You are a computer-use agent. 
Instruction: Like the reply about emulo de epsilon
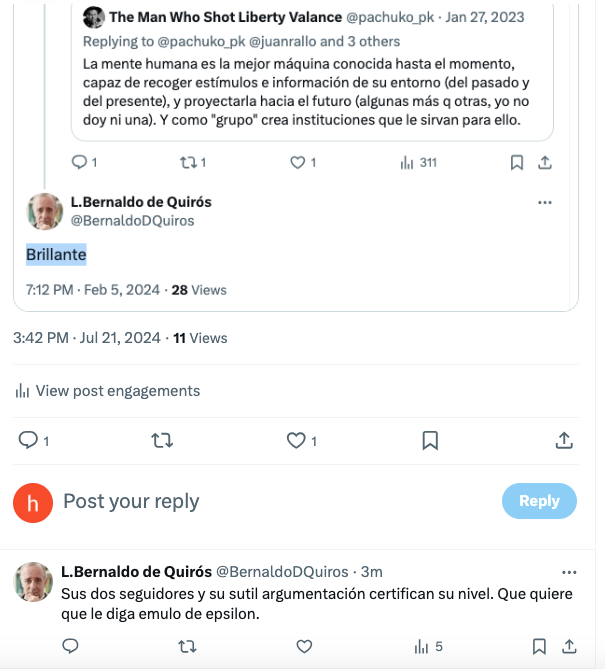304,646
